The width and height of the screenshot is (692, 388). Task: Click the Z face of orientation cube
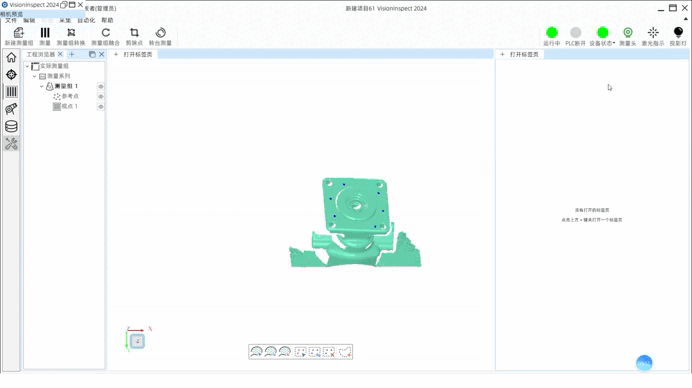point(137,341)
